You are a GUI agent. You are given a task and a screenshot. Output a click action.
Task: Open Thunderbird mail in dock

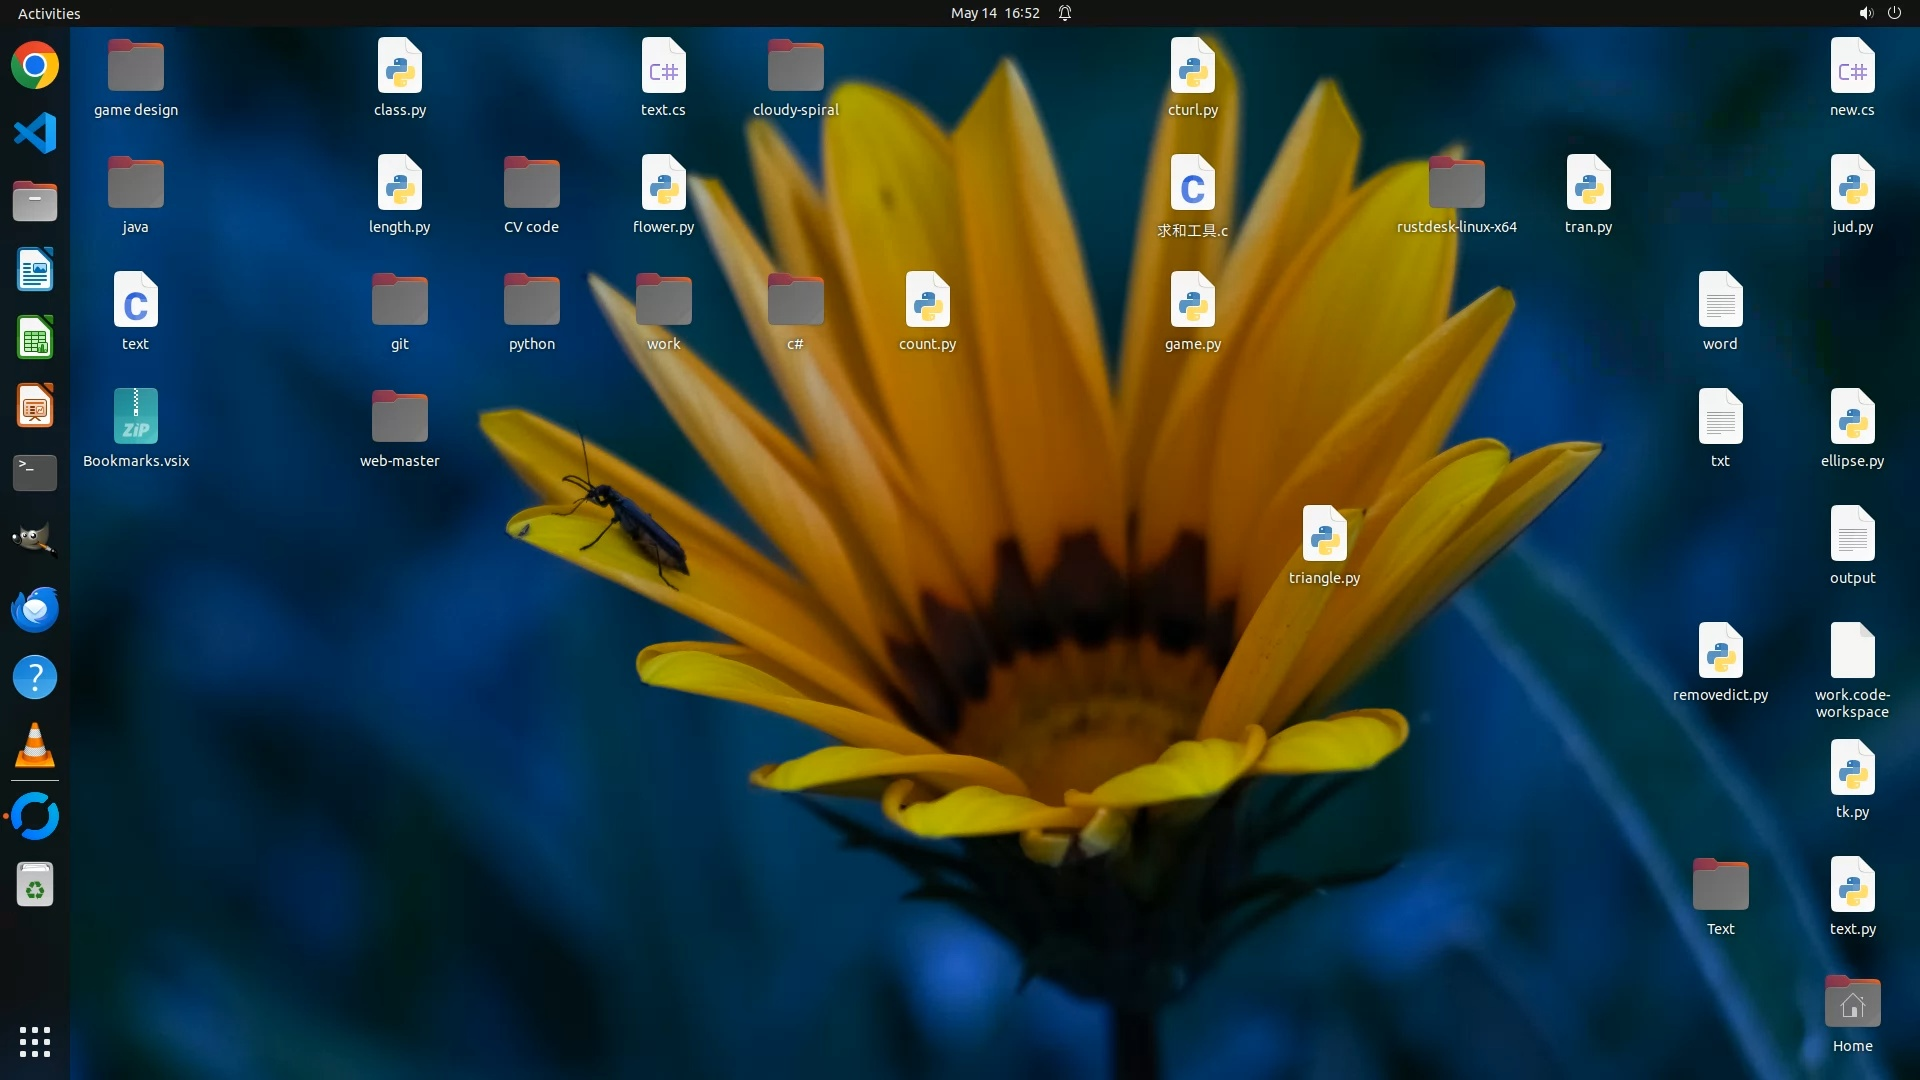(x=35, y=609)
